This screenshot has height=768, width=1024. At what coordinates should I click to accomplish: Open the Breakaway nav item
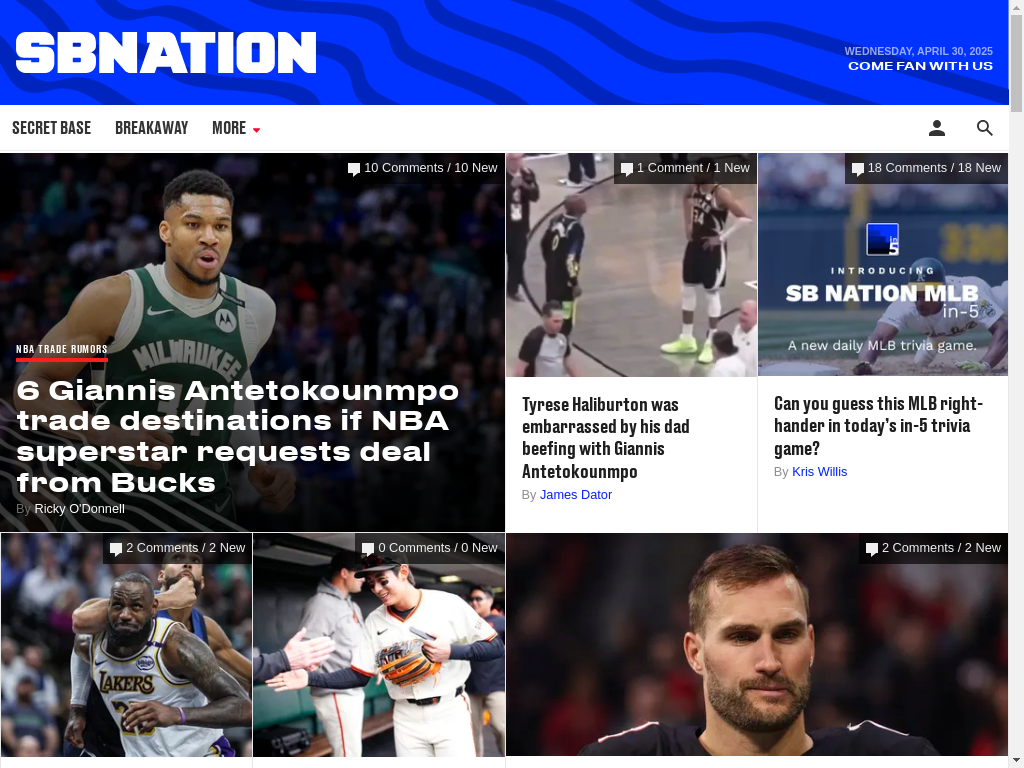[152, 128]
